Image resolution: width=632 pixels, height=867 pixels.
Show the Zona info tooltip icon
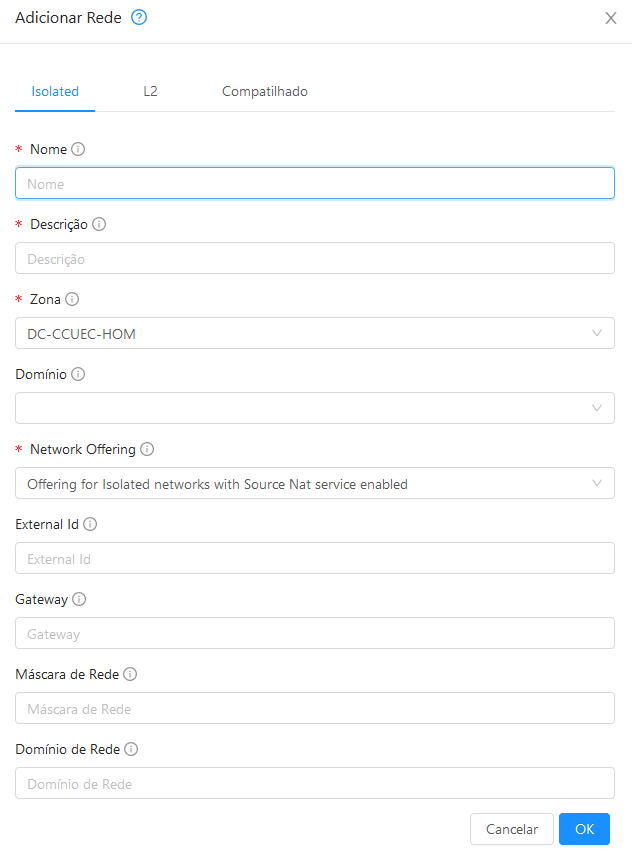pos(72,299)
